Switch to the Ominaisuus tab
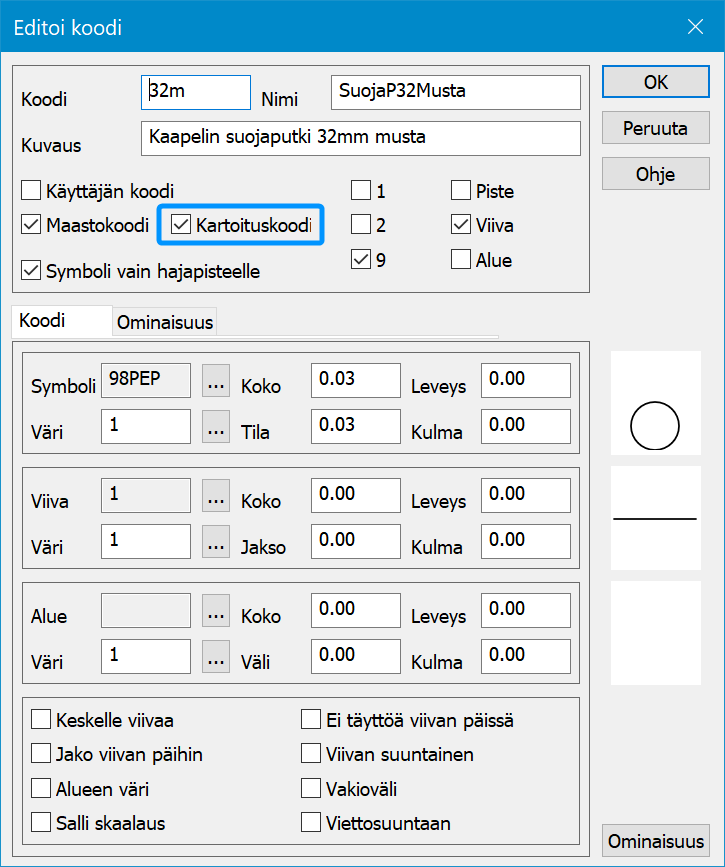This screenshot has width=725, height=867. 164,323
